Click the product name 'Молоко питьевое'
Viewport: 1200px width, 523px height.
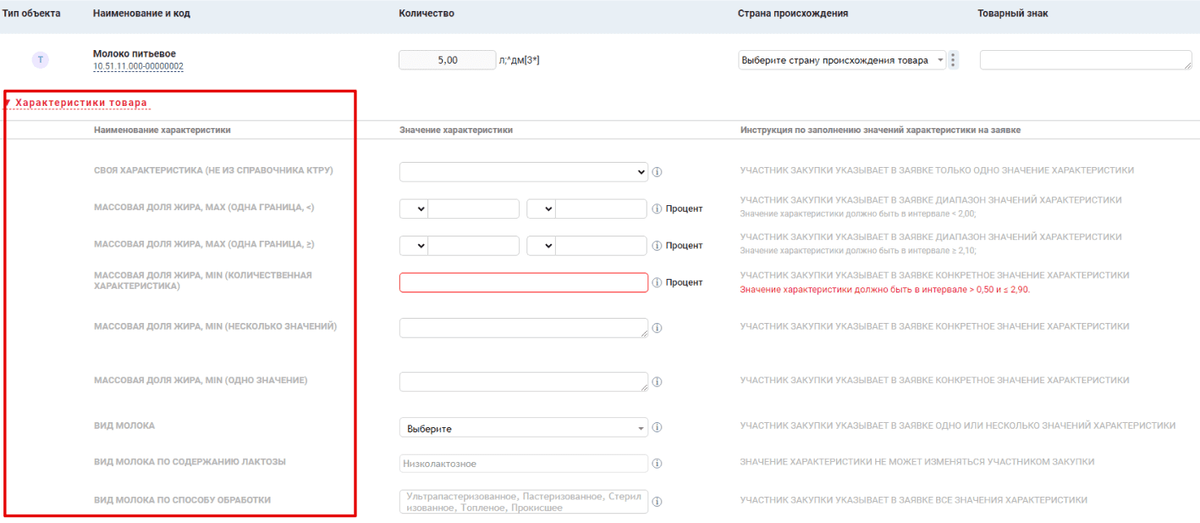(134, 53)
